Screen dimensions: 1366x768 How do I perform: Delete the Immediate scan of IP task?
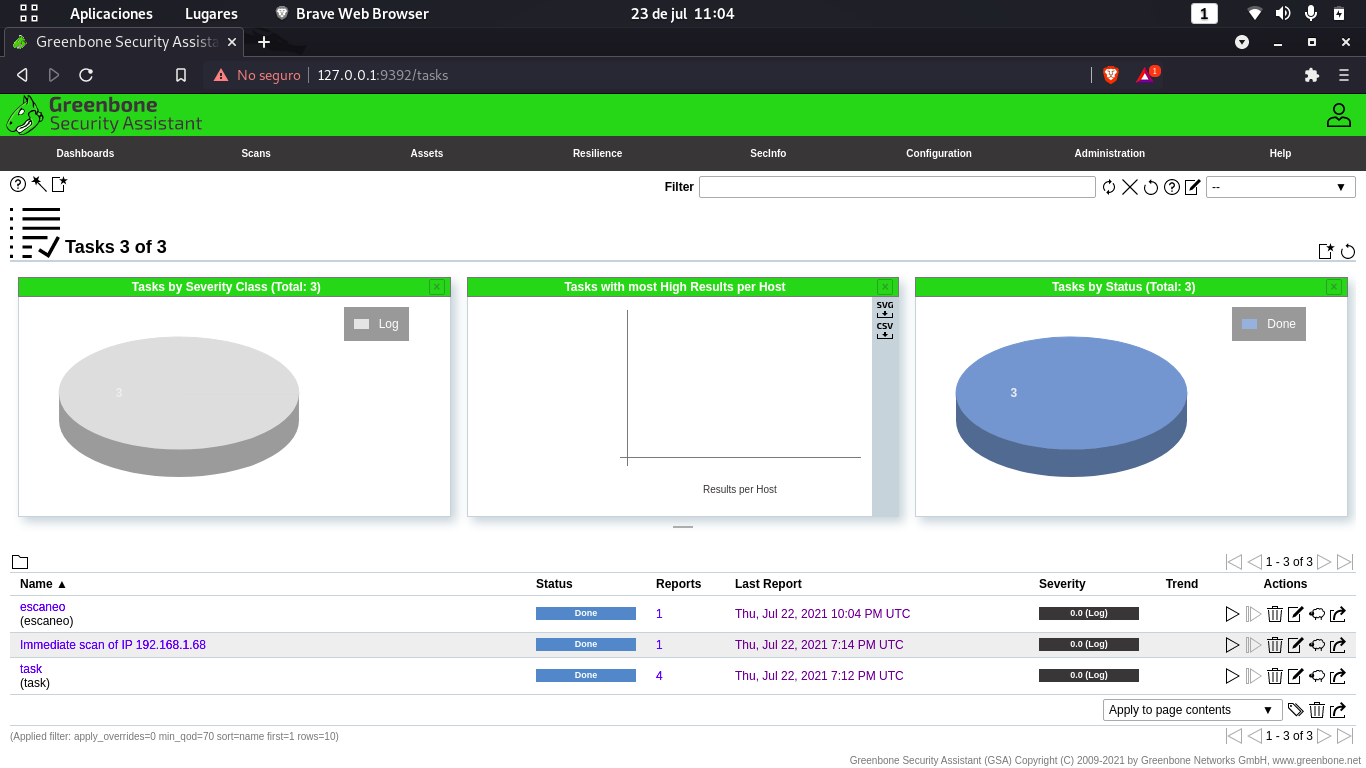(x=1275, y=645)
